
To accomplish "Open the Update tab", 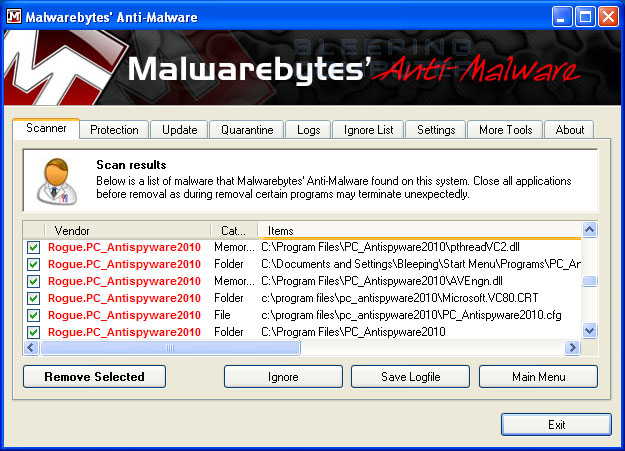I will 179,130.
